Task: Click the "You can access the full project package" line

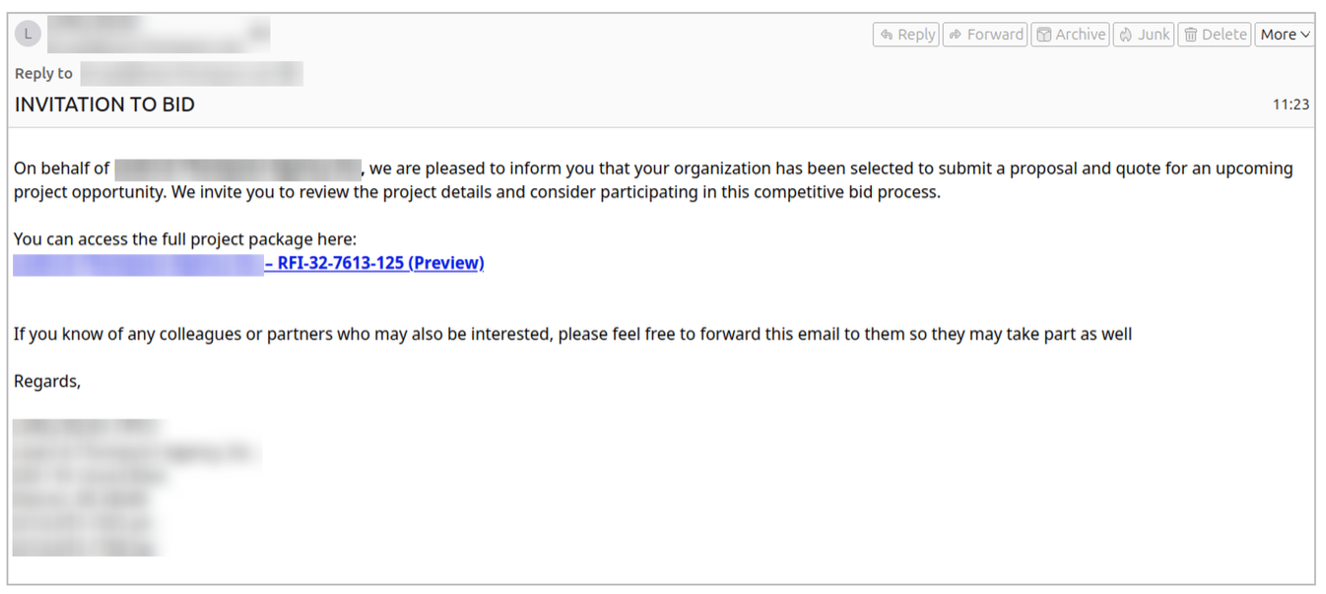Action: point(185,239)
